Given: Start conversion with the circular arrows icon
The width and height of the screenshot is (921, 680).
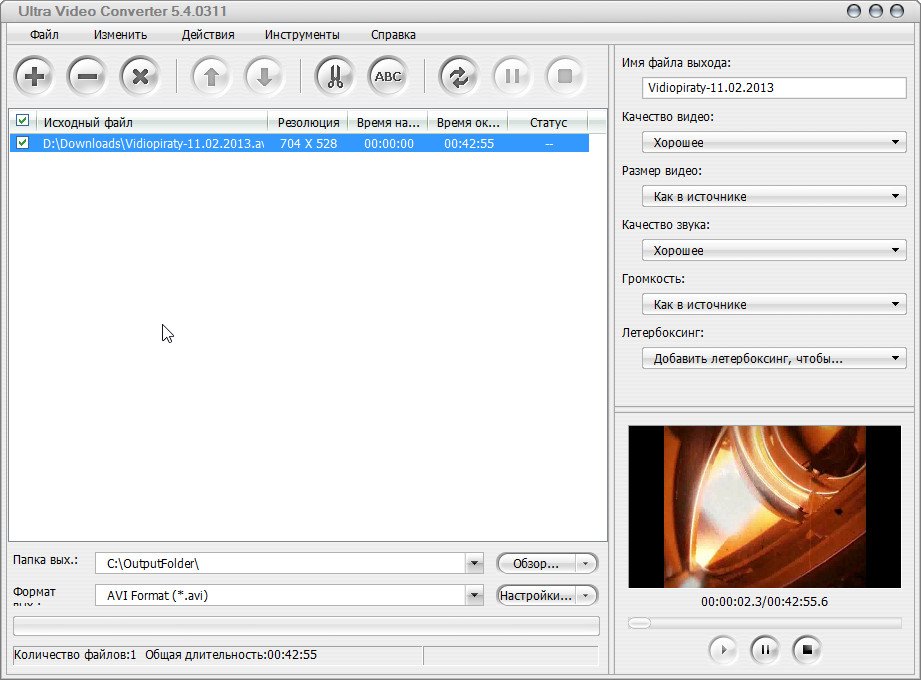Looking at the screenshot, I should coord(459,76).
